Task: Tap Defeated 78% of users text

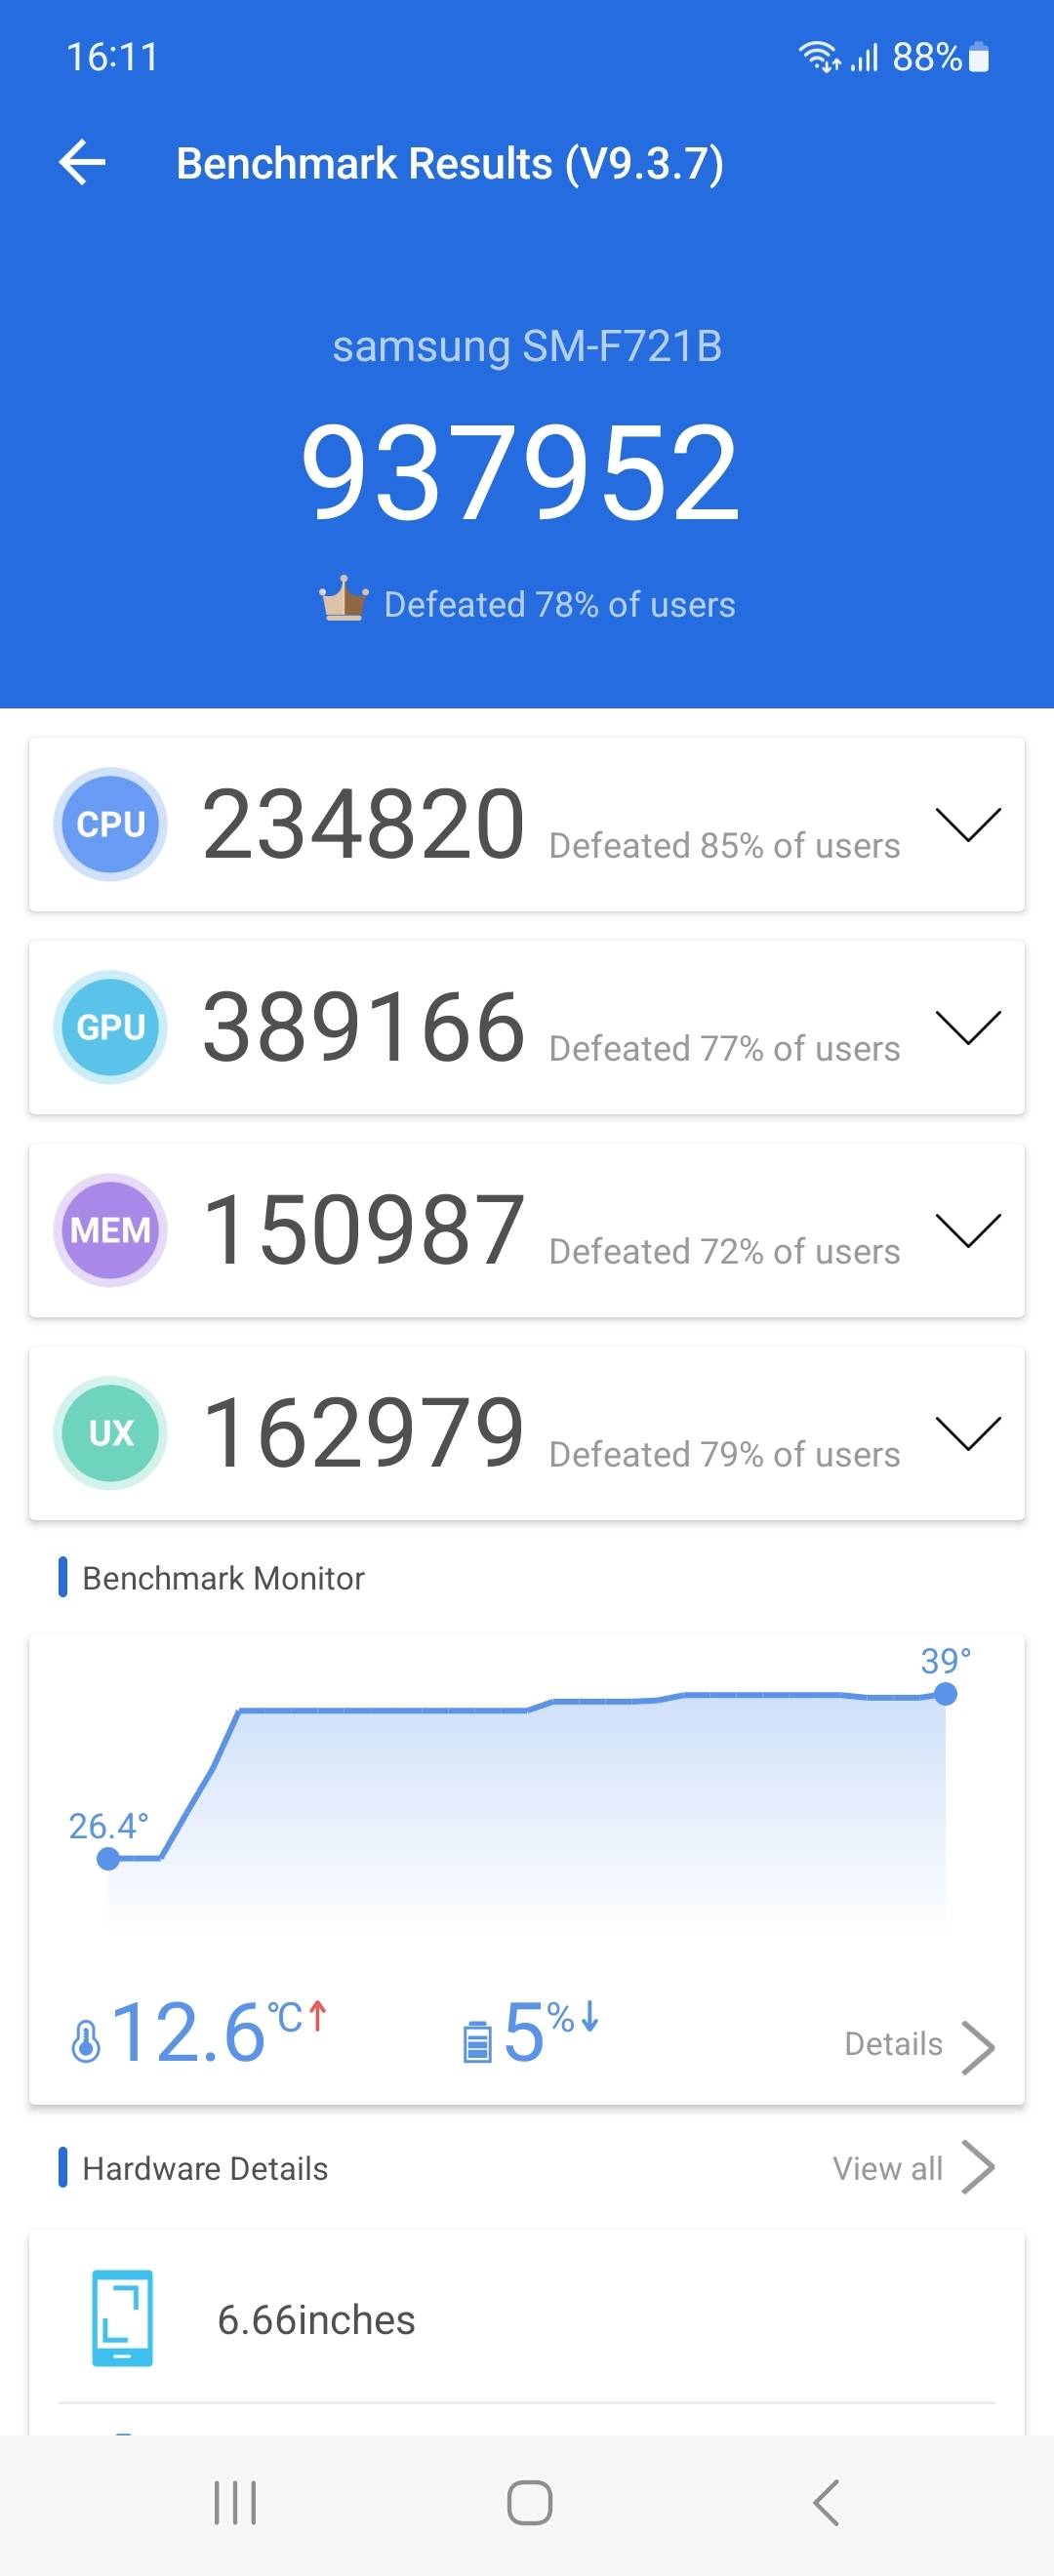Action: [559, 604]
